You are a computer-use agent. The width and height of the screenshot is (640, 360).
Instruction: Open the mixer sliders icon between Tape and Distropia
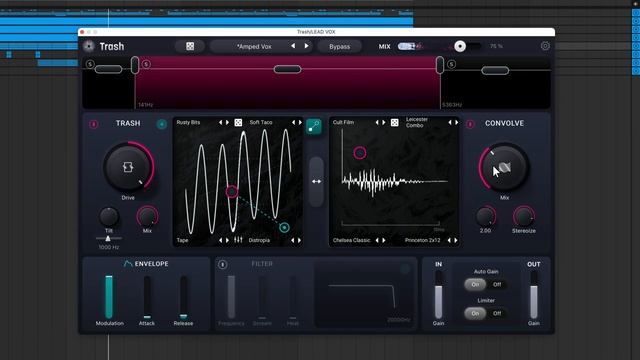click(x=238, y=240)
